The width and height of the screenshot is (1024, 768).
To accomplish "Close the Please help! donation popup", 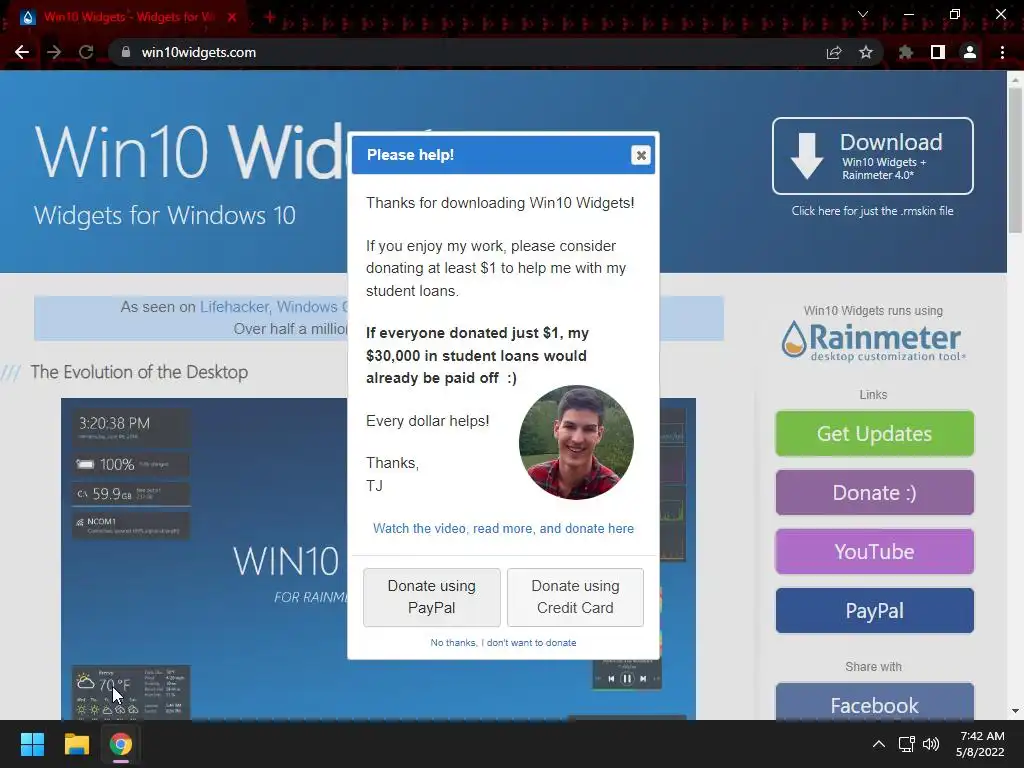I will point(641,155).
